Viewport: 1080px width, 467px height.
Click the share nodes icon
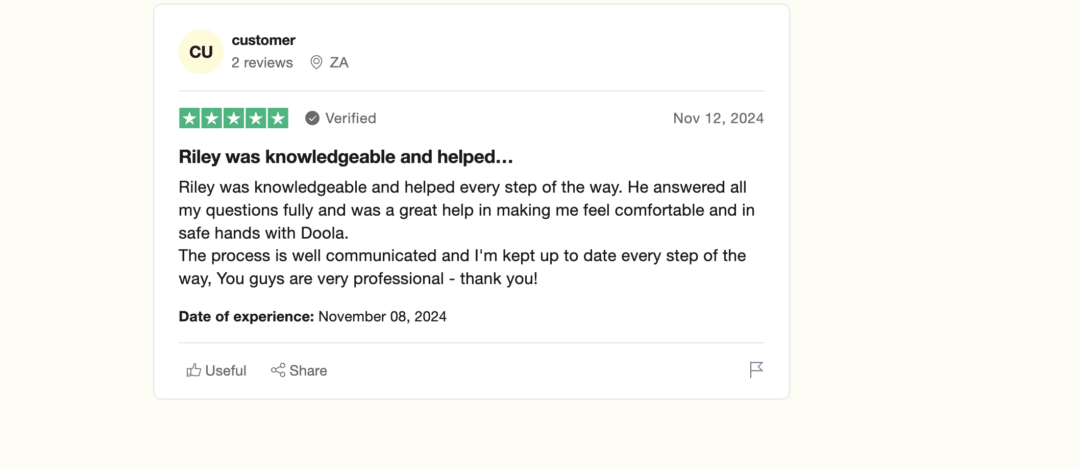pos(278,371)
